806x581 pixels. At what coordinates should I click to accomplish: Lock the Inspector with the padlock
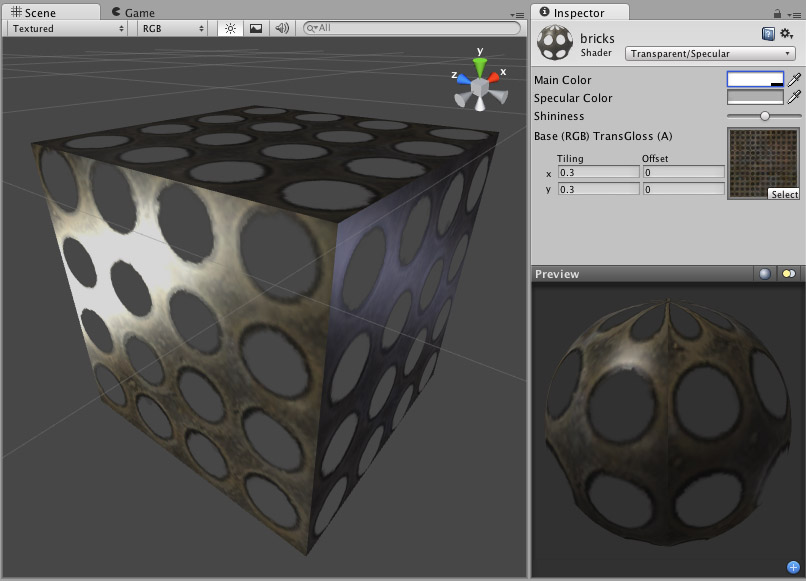(x=778, y=10)
